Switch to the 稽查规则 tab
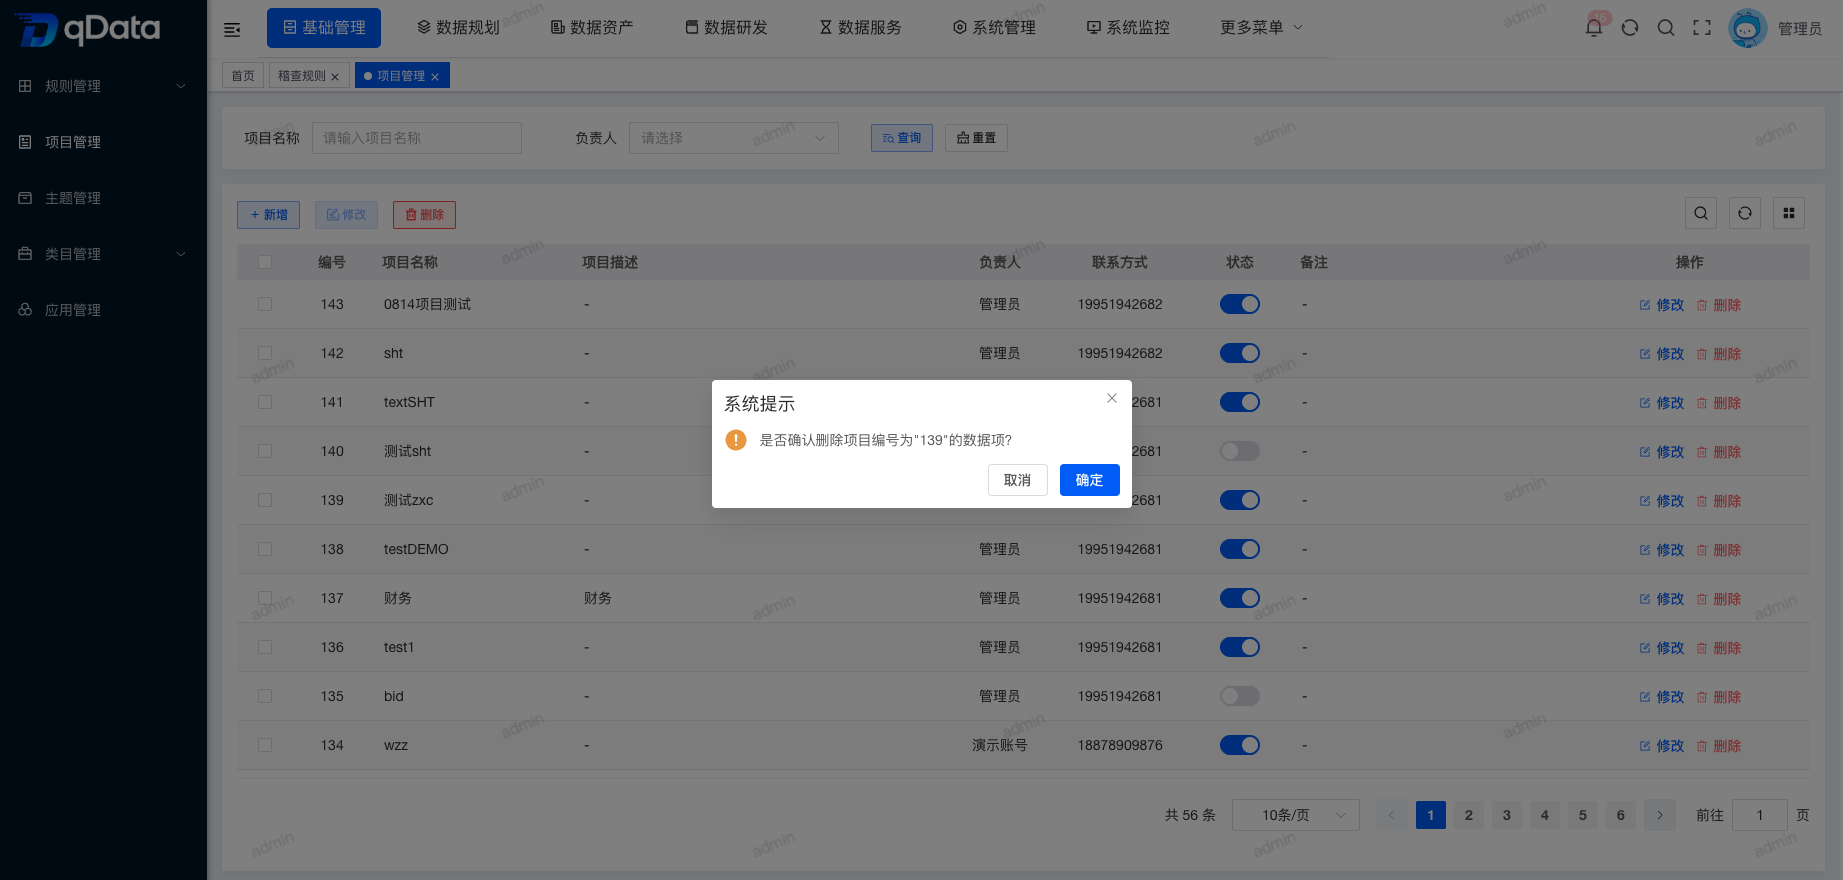Screen dimensions: 1843x880 coord(302,76)
